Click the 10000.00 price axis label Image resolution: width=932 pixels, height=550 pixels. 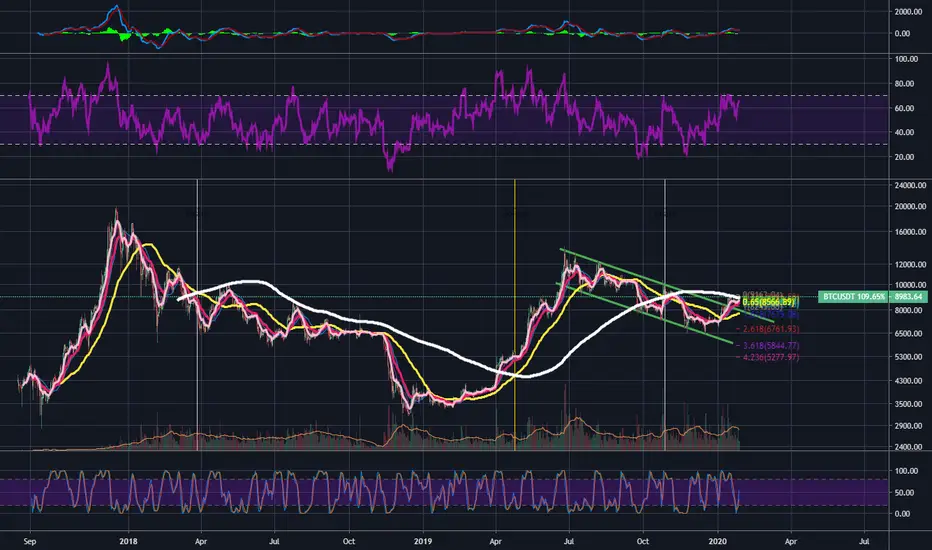(x=910, y=286)
